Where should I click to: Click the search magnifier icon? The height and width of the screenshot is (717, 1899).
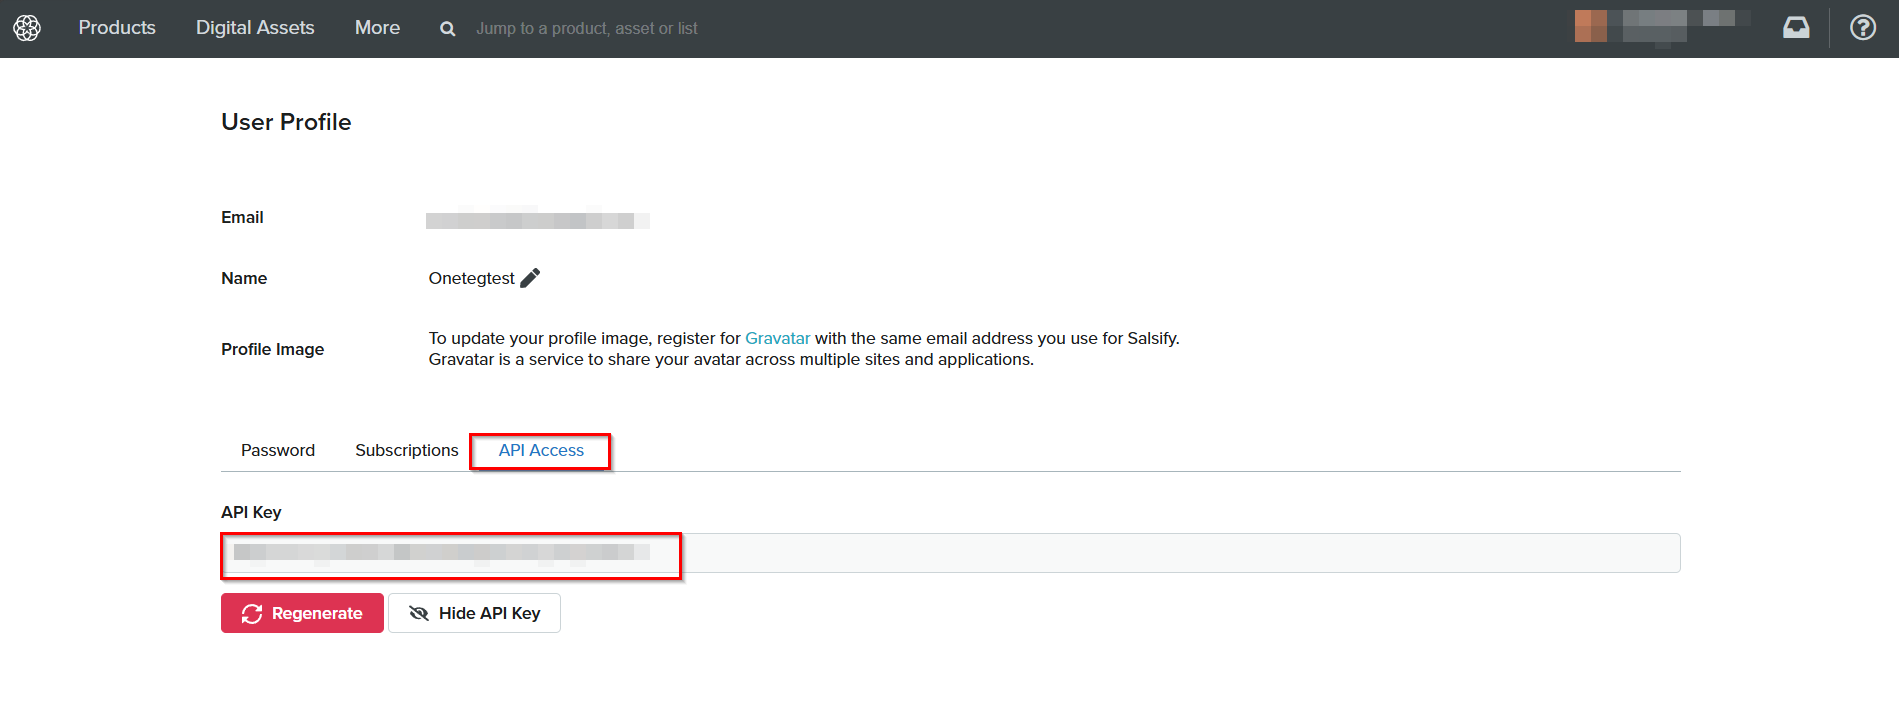(448, 29)
